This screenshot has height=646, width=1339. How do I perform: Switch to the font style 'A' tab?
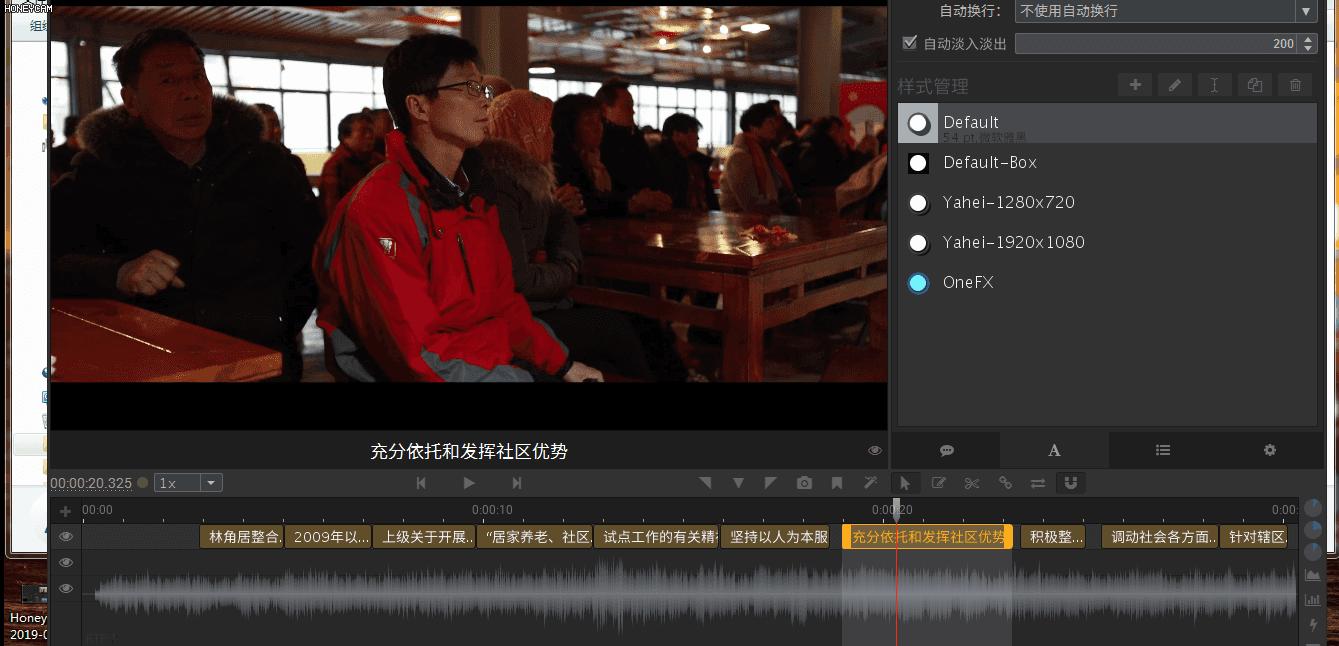click(x=1054, y=450)
